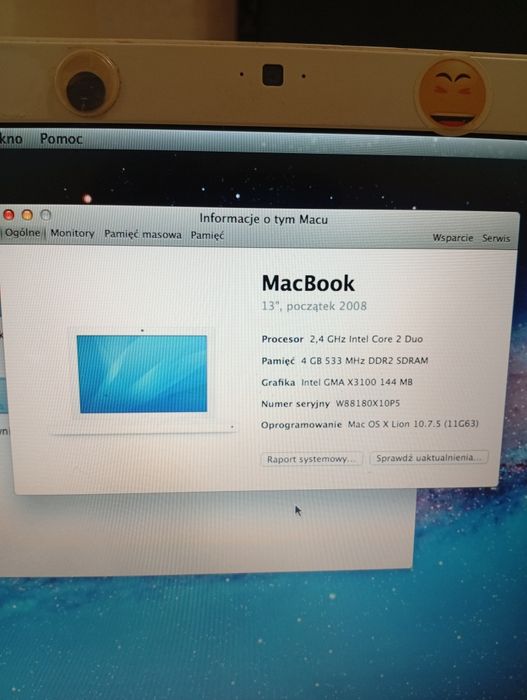Click 'Mac OS X Lion 10.7.5 (11G63)' text
The width and height of the screenshot is (527, 700).
413,424
